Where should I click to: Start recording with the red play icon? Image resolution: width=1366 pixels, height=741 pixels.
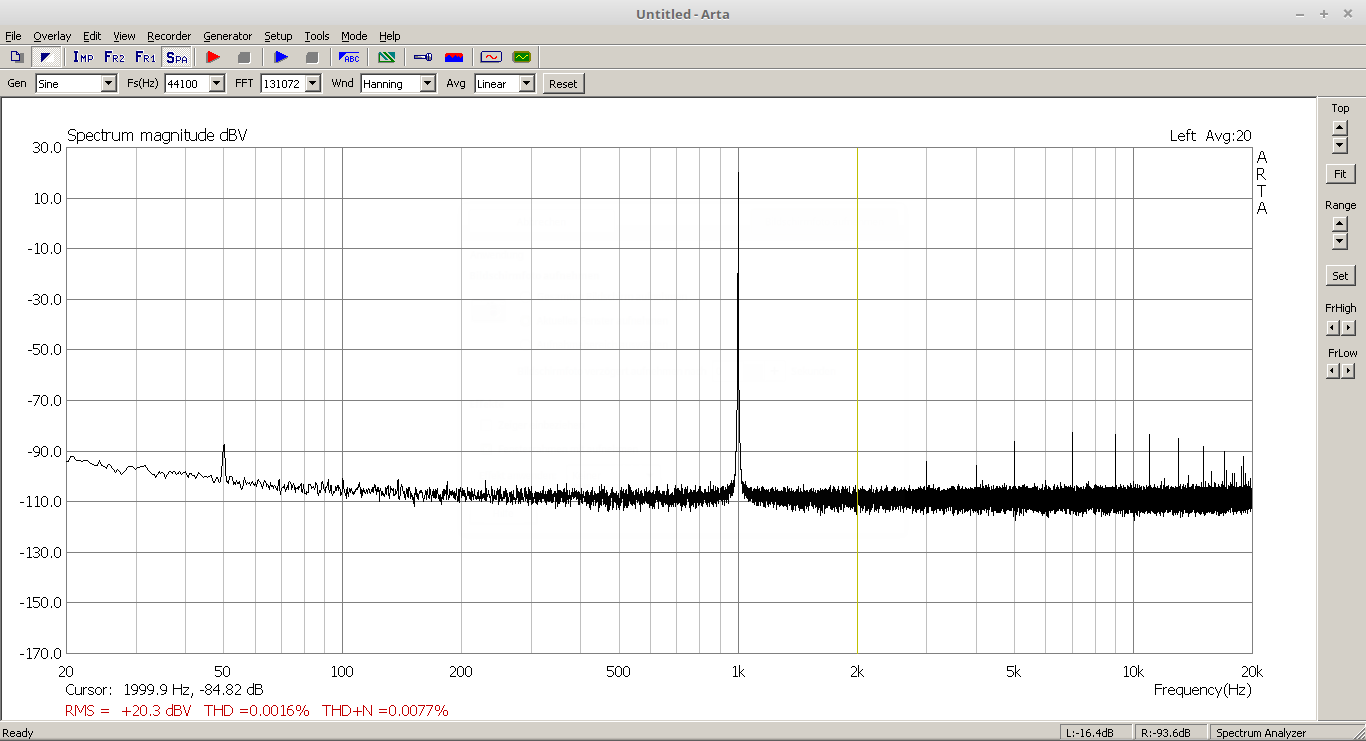coord(212,57)
